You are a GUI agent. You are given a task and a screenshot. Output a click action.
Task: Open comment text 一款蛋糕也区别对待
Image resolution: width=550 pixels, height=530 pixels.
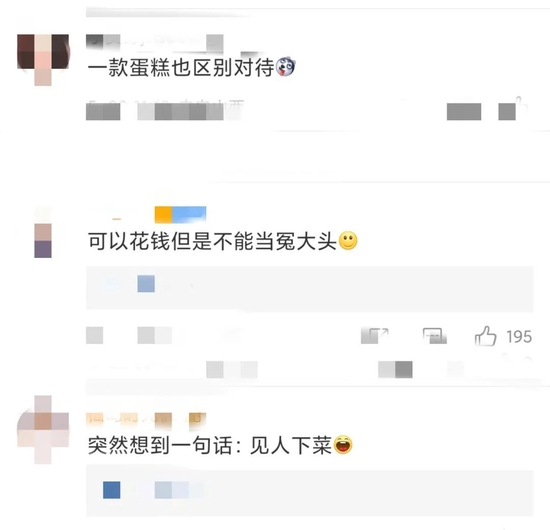coord(181,67)
